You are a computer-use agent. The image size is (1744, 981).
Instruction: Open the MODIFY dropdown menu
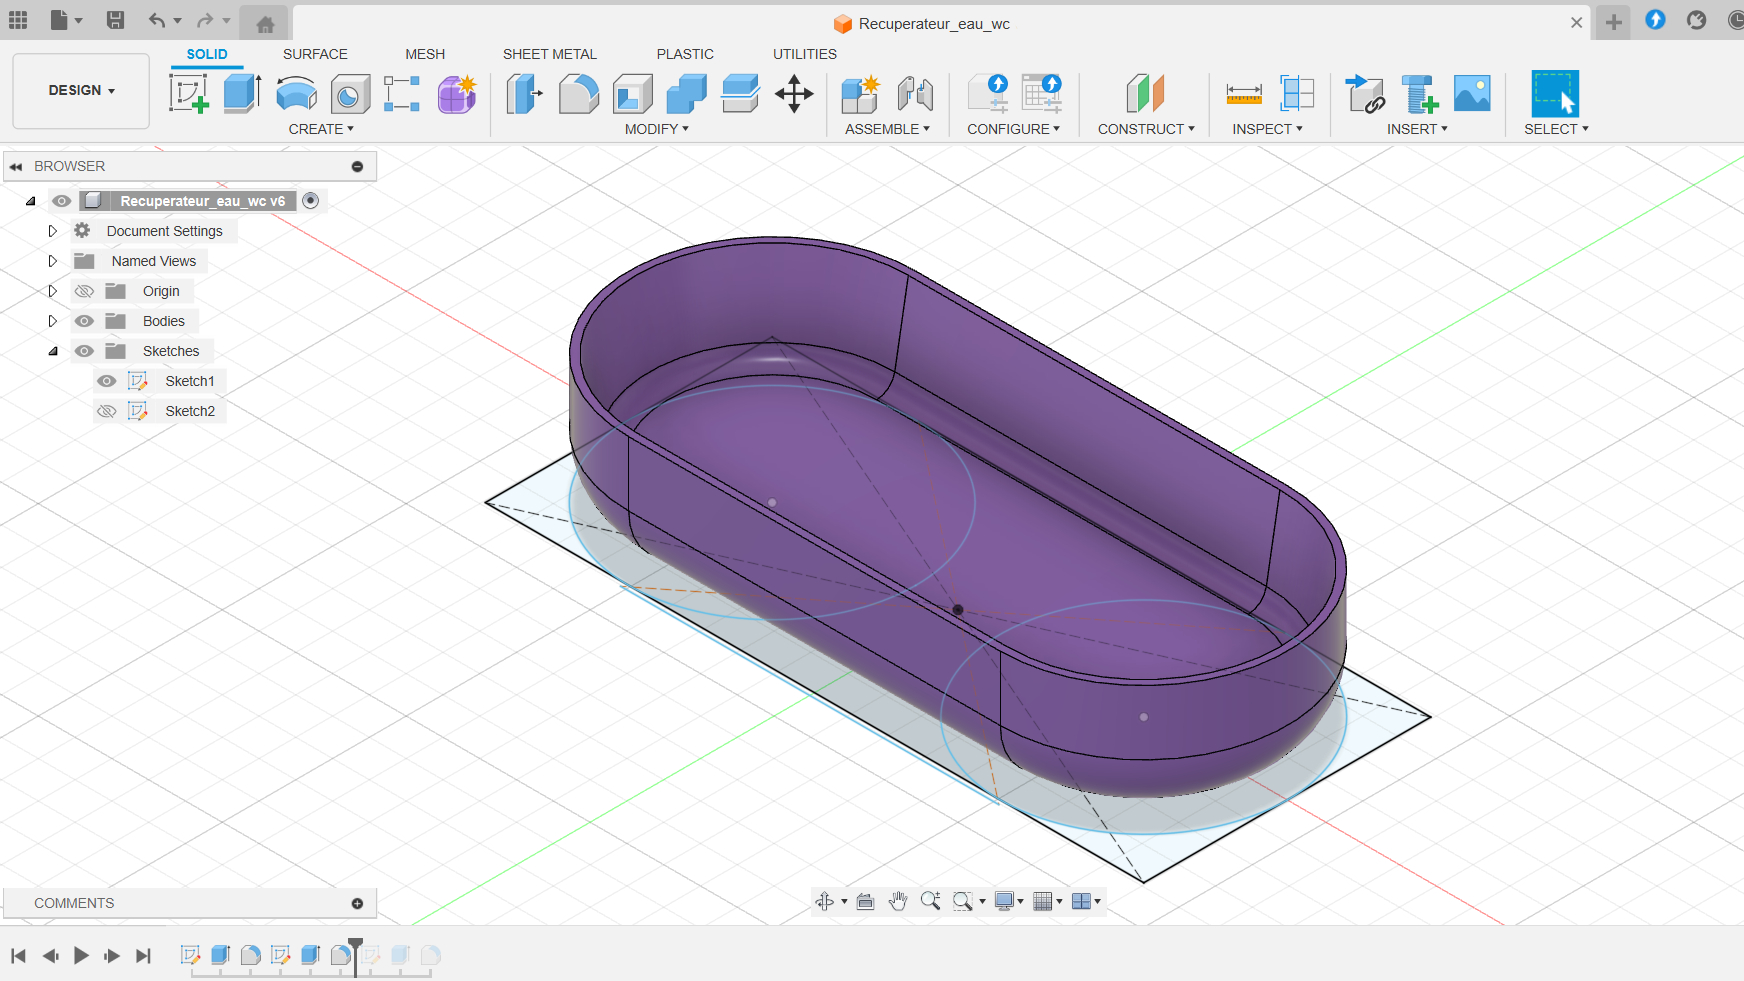[x=657, y=129]
